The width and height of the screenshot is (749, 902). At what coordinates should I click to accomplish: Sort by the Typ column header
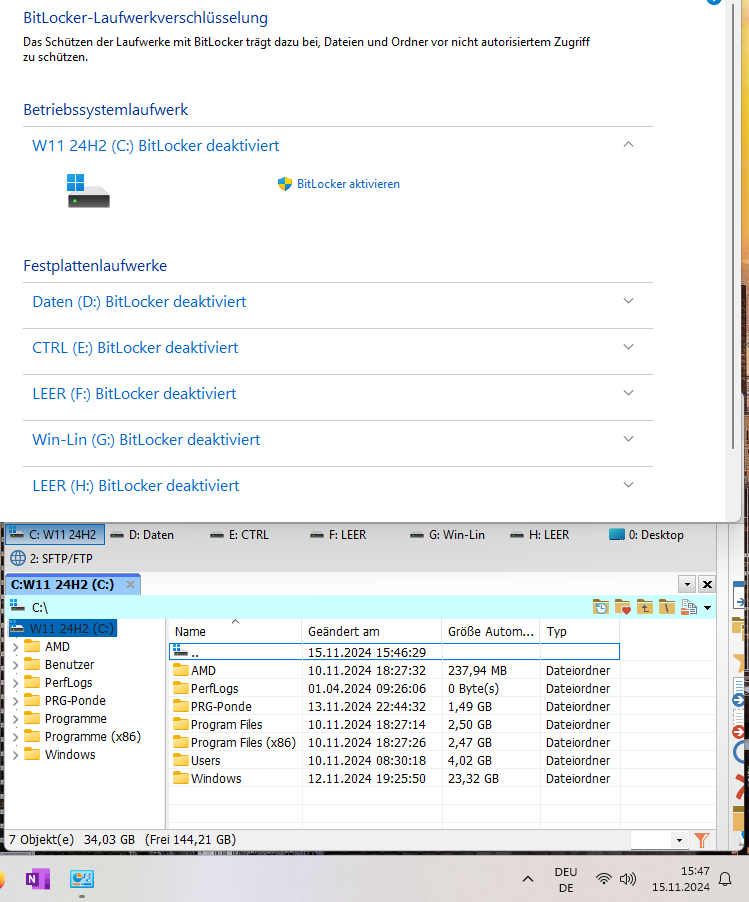click(580, 631)
